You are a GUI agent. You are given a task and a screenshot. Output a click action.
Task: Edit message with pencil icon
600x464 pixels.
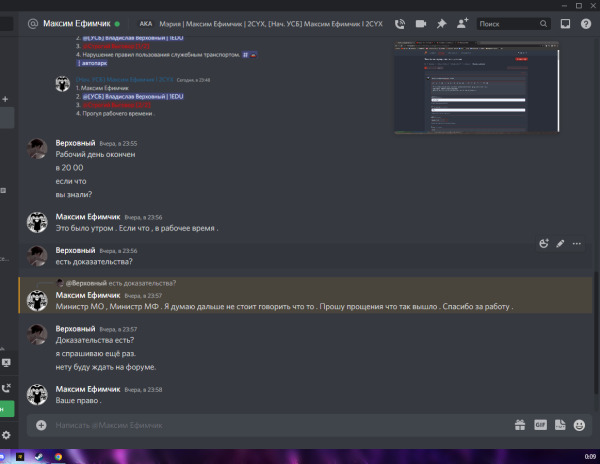560,243
